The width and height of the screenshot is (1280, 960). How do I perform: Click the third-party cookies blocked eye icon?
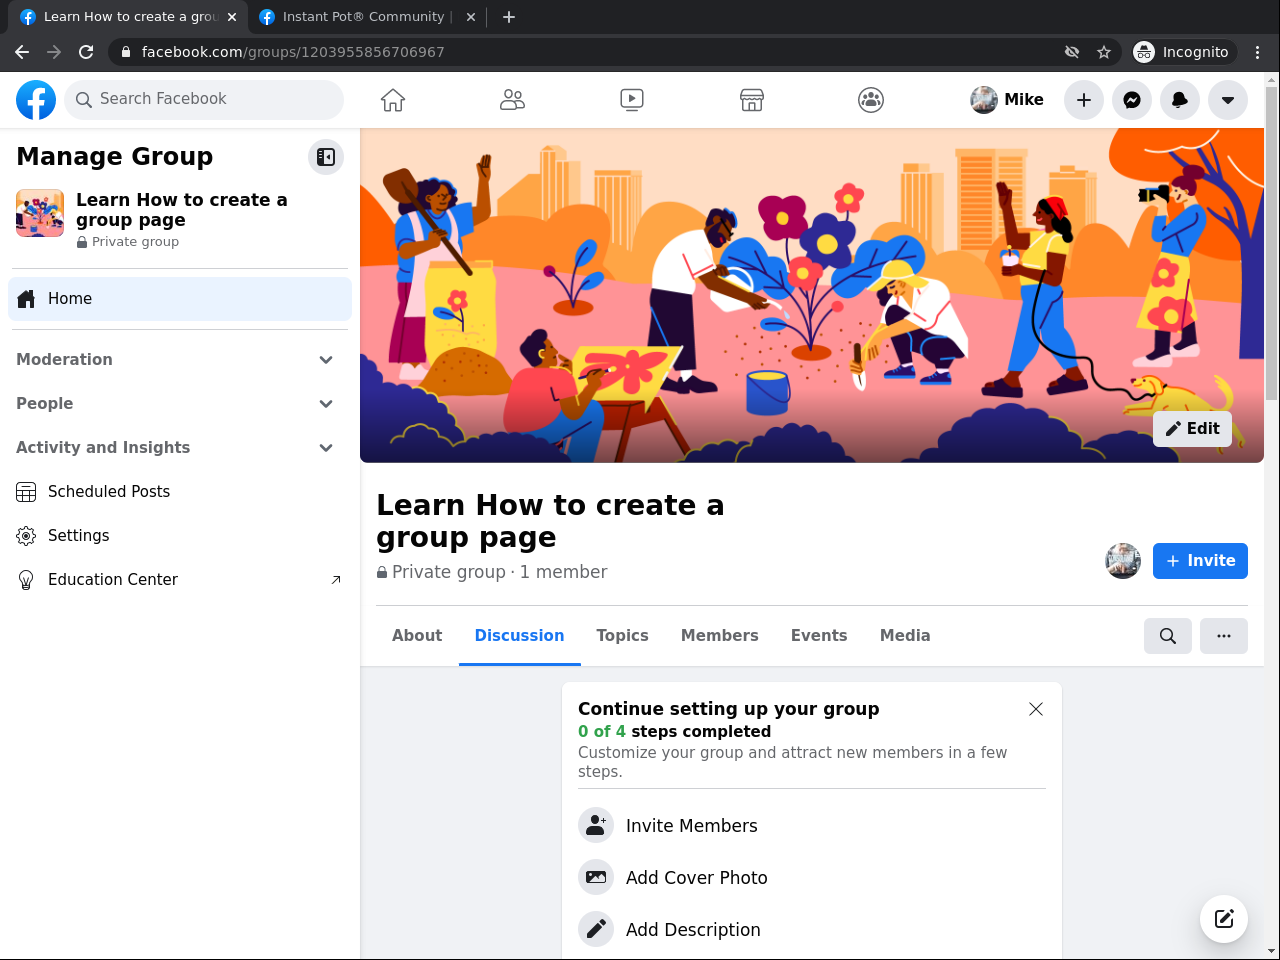point(1072,52)
